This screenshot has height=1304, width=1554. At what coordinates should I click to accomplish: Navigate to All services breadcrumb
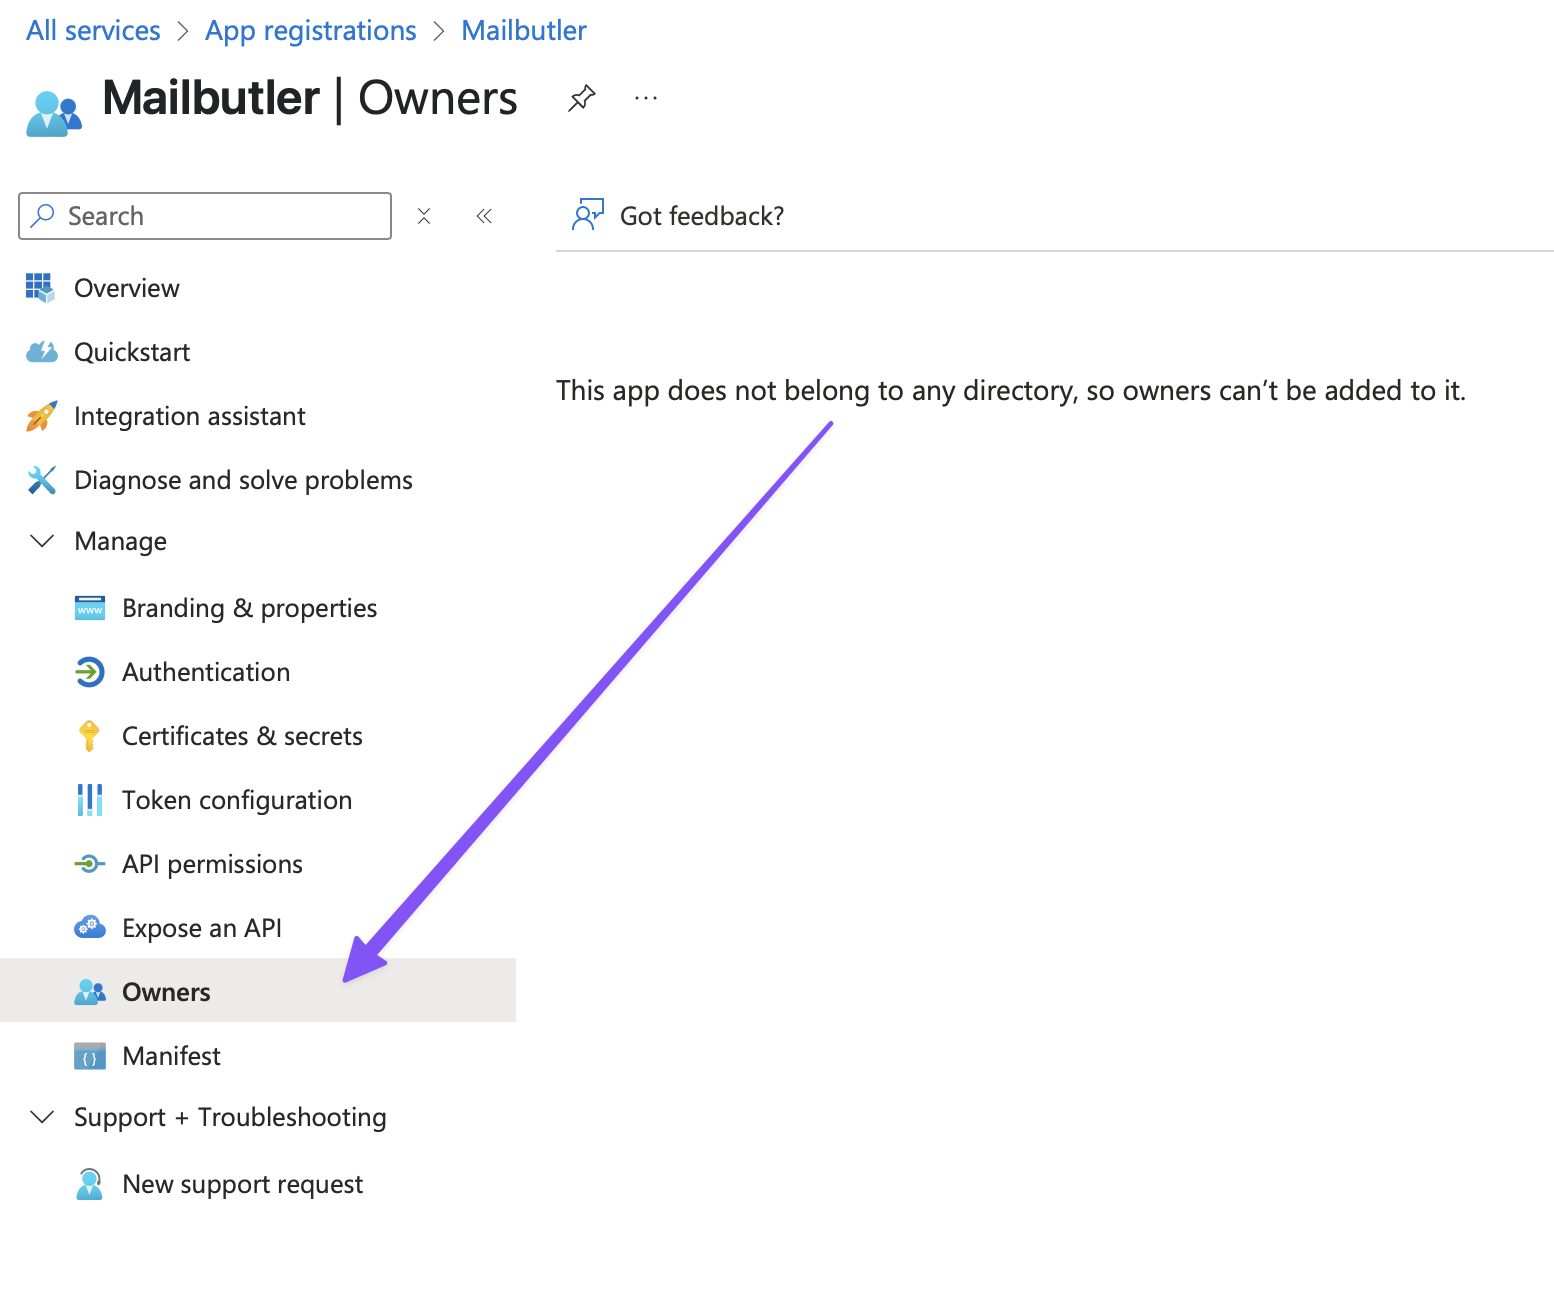click(93, 31)
